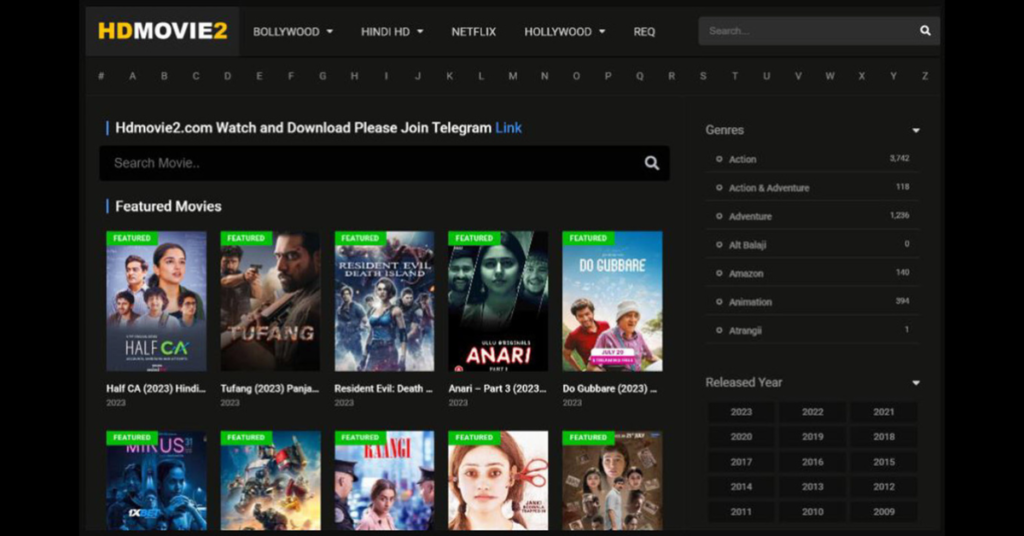Open the Transformers robot poster in second row

pos(270,481)
